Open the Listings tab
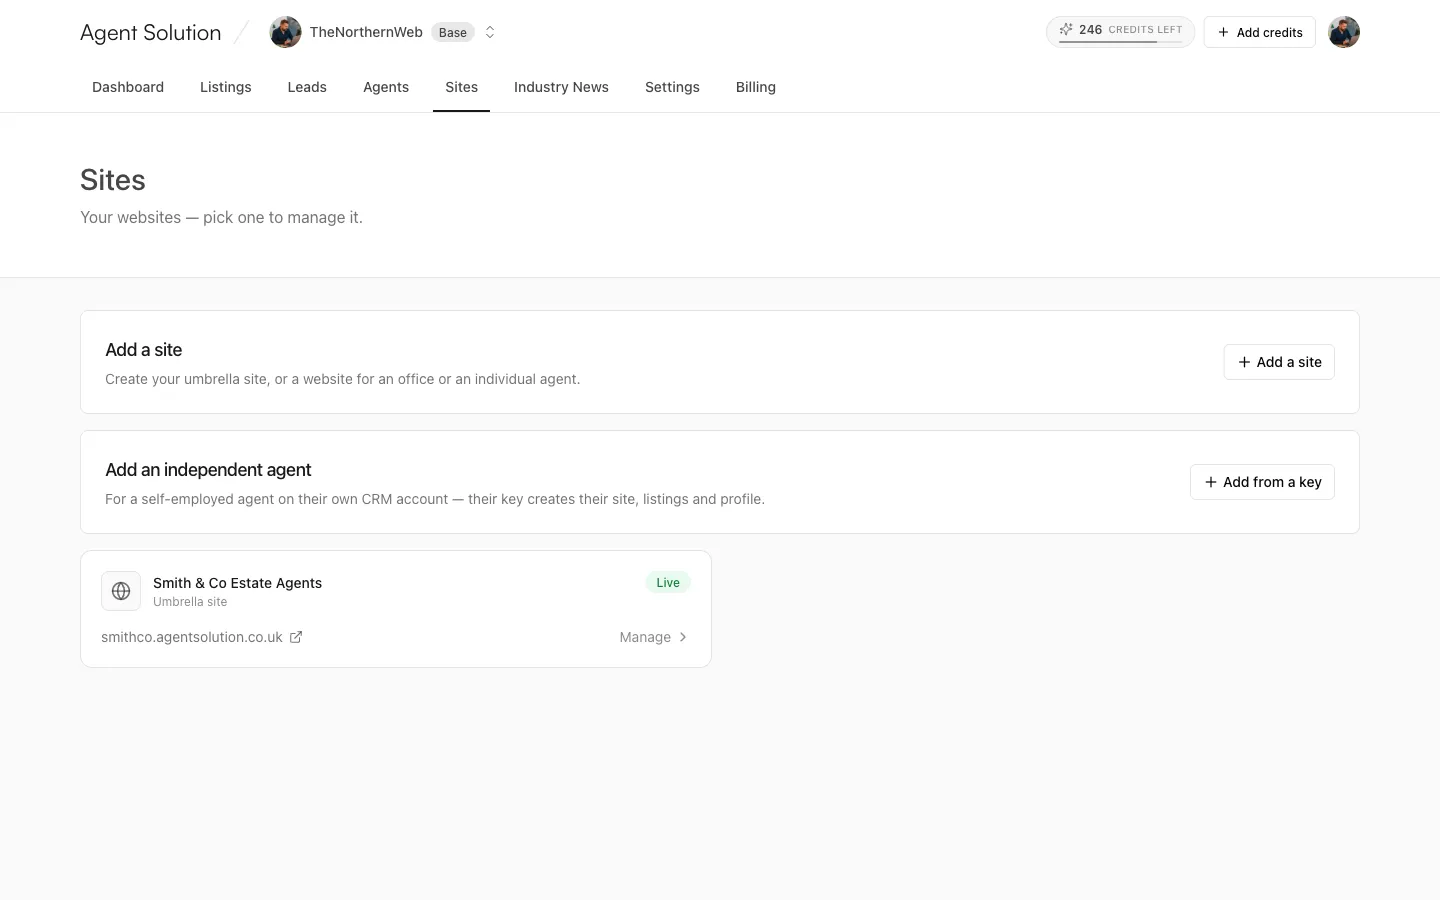This screenshot has height=900, width=1440. point(226,87)
